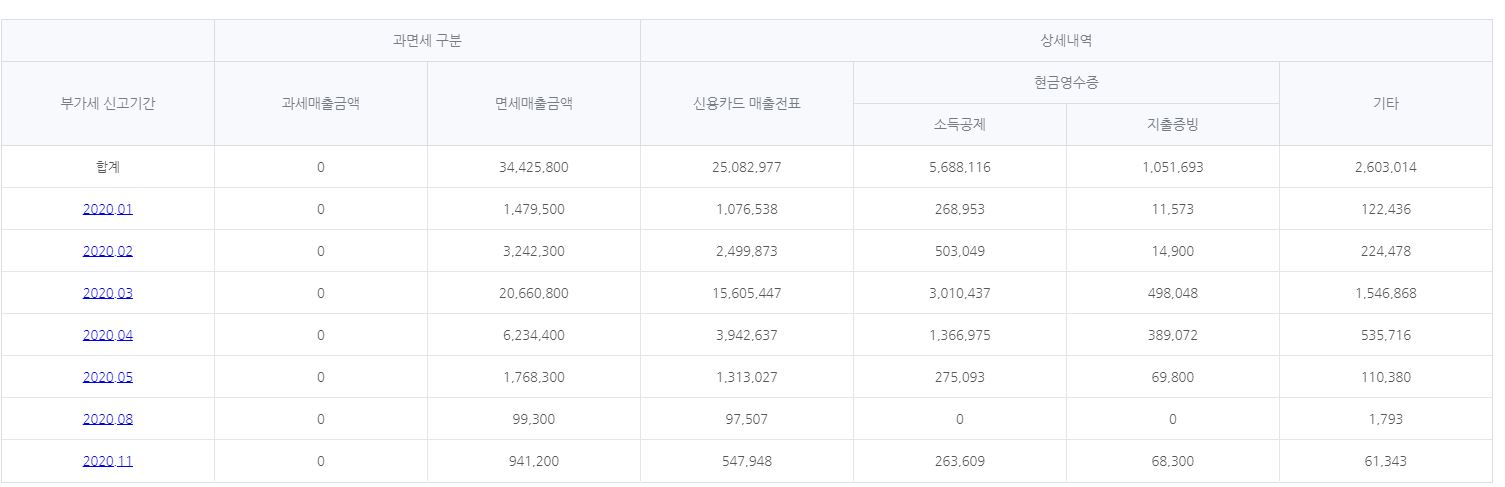Select the cell showing 1,313,027
1505x487 pixels.
point(746,377)
